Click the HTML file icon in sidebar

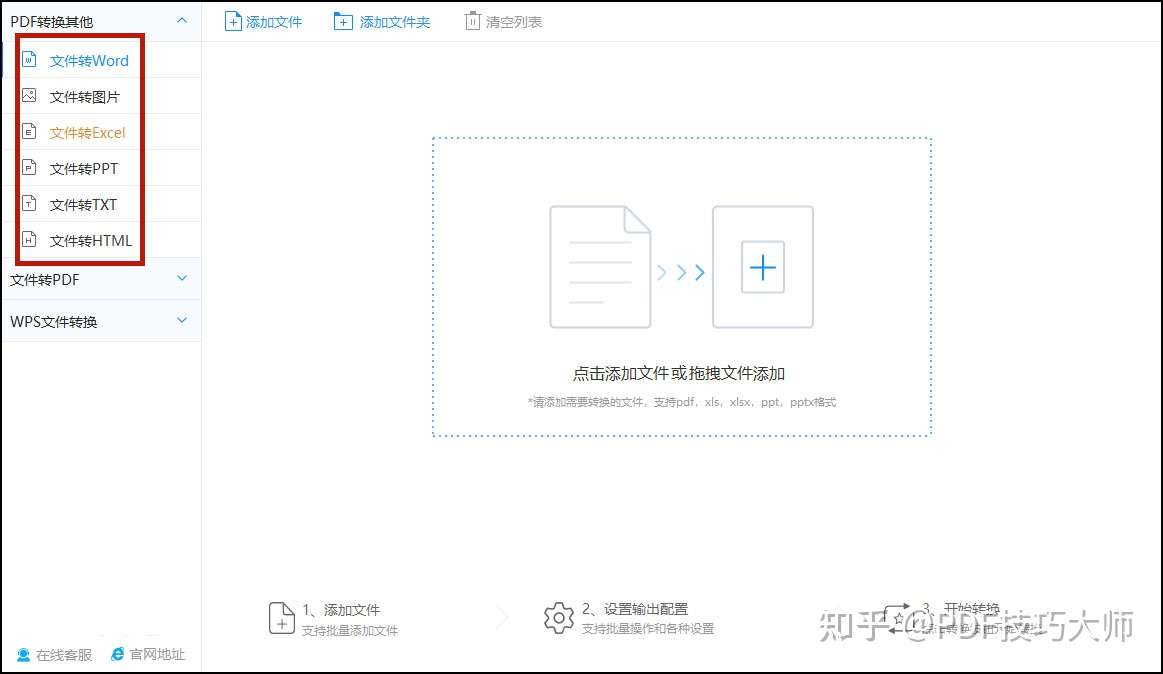point(29,239)
